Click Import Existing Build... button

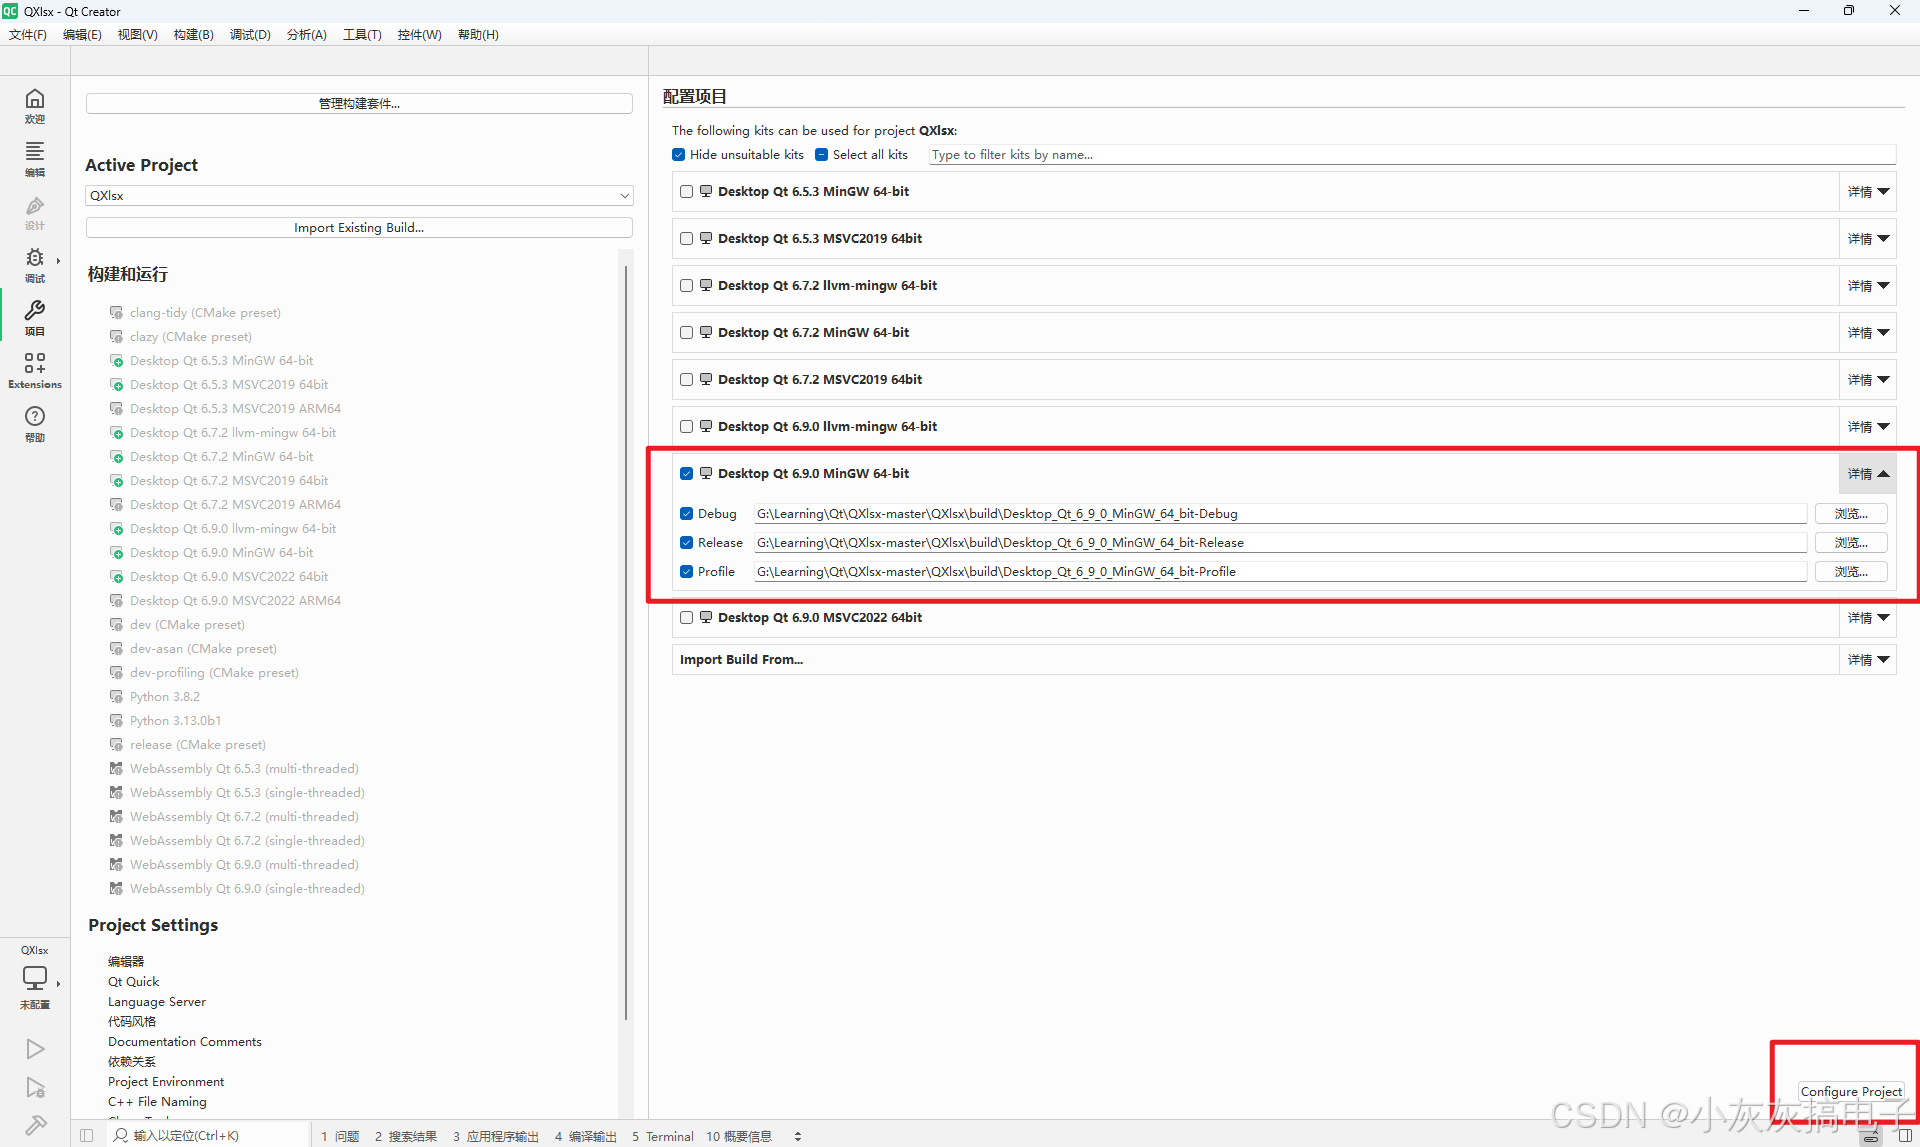[x=359, y=228]
